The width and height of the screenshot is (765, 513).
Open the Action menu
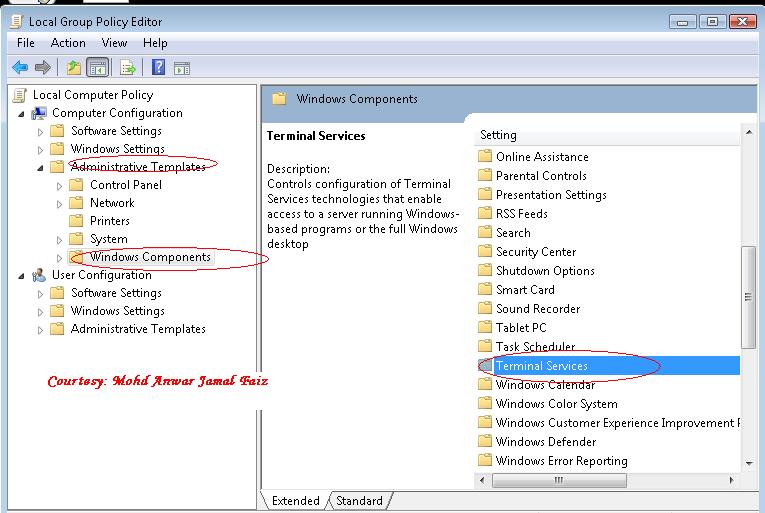pos(68,43)
